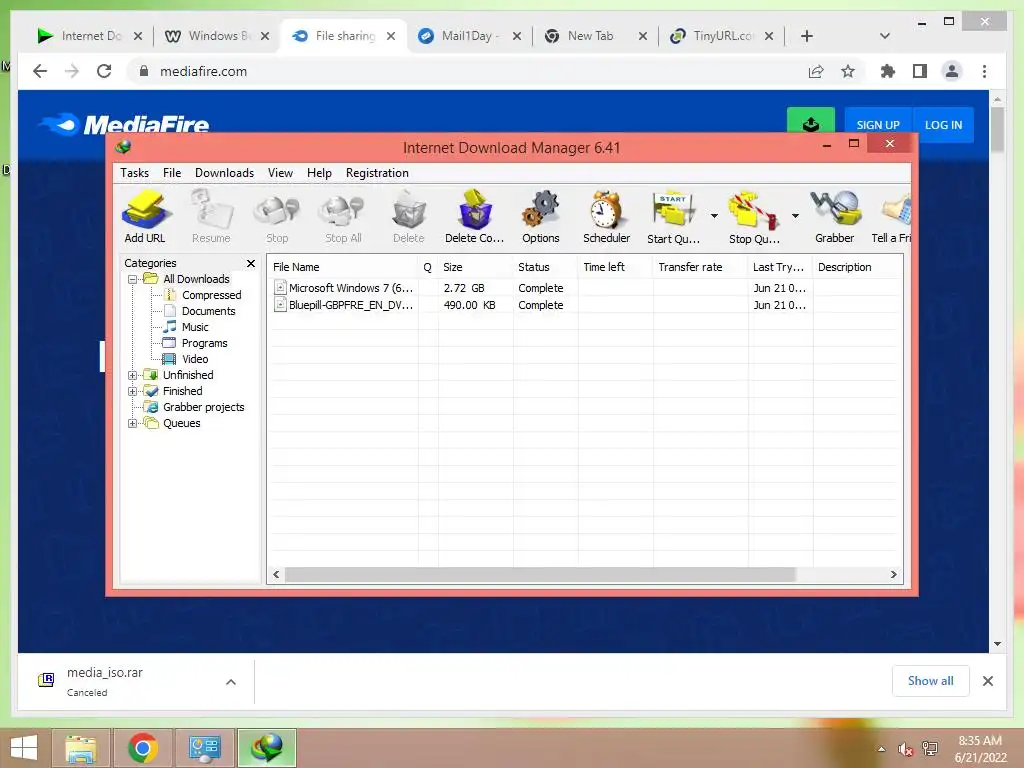This screenshot has width=1024, height=768.
Task: Click the LOG IN button on MediaFire
Action: [x=943, y=124]
